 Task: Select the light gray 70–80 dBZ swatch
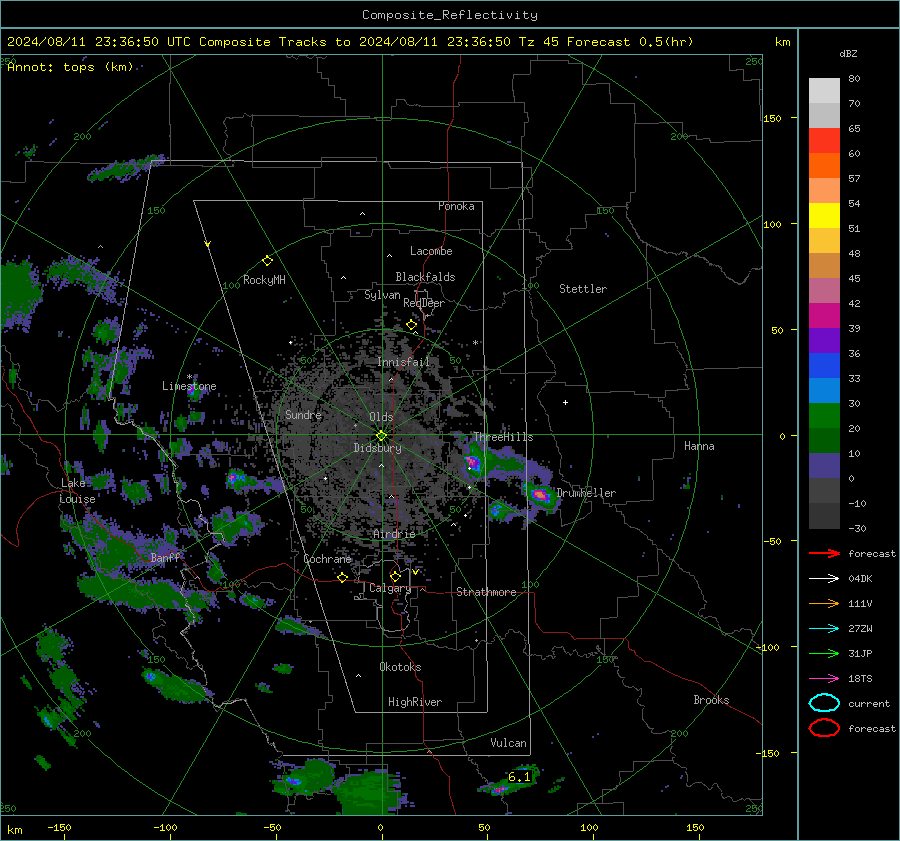[824, 91]
